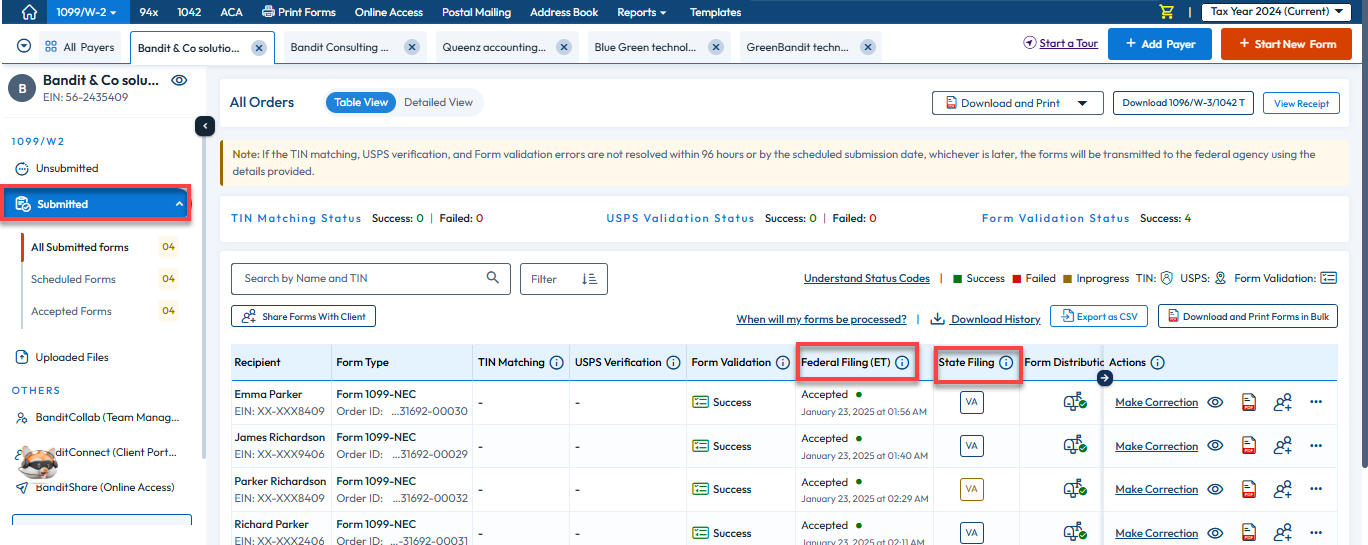Open more options for Parker Richardson
The image size is (1368, 545).
click(1316, 489)
